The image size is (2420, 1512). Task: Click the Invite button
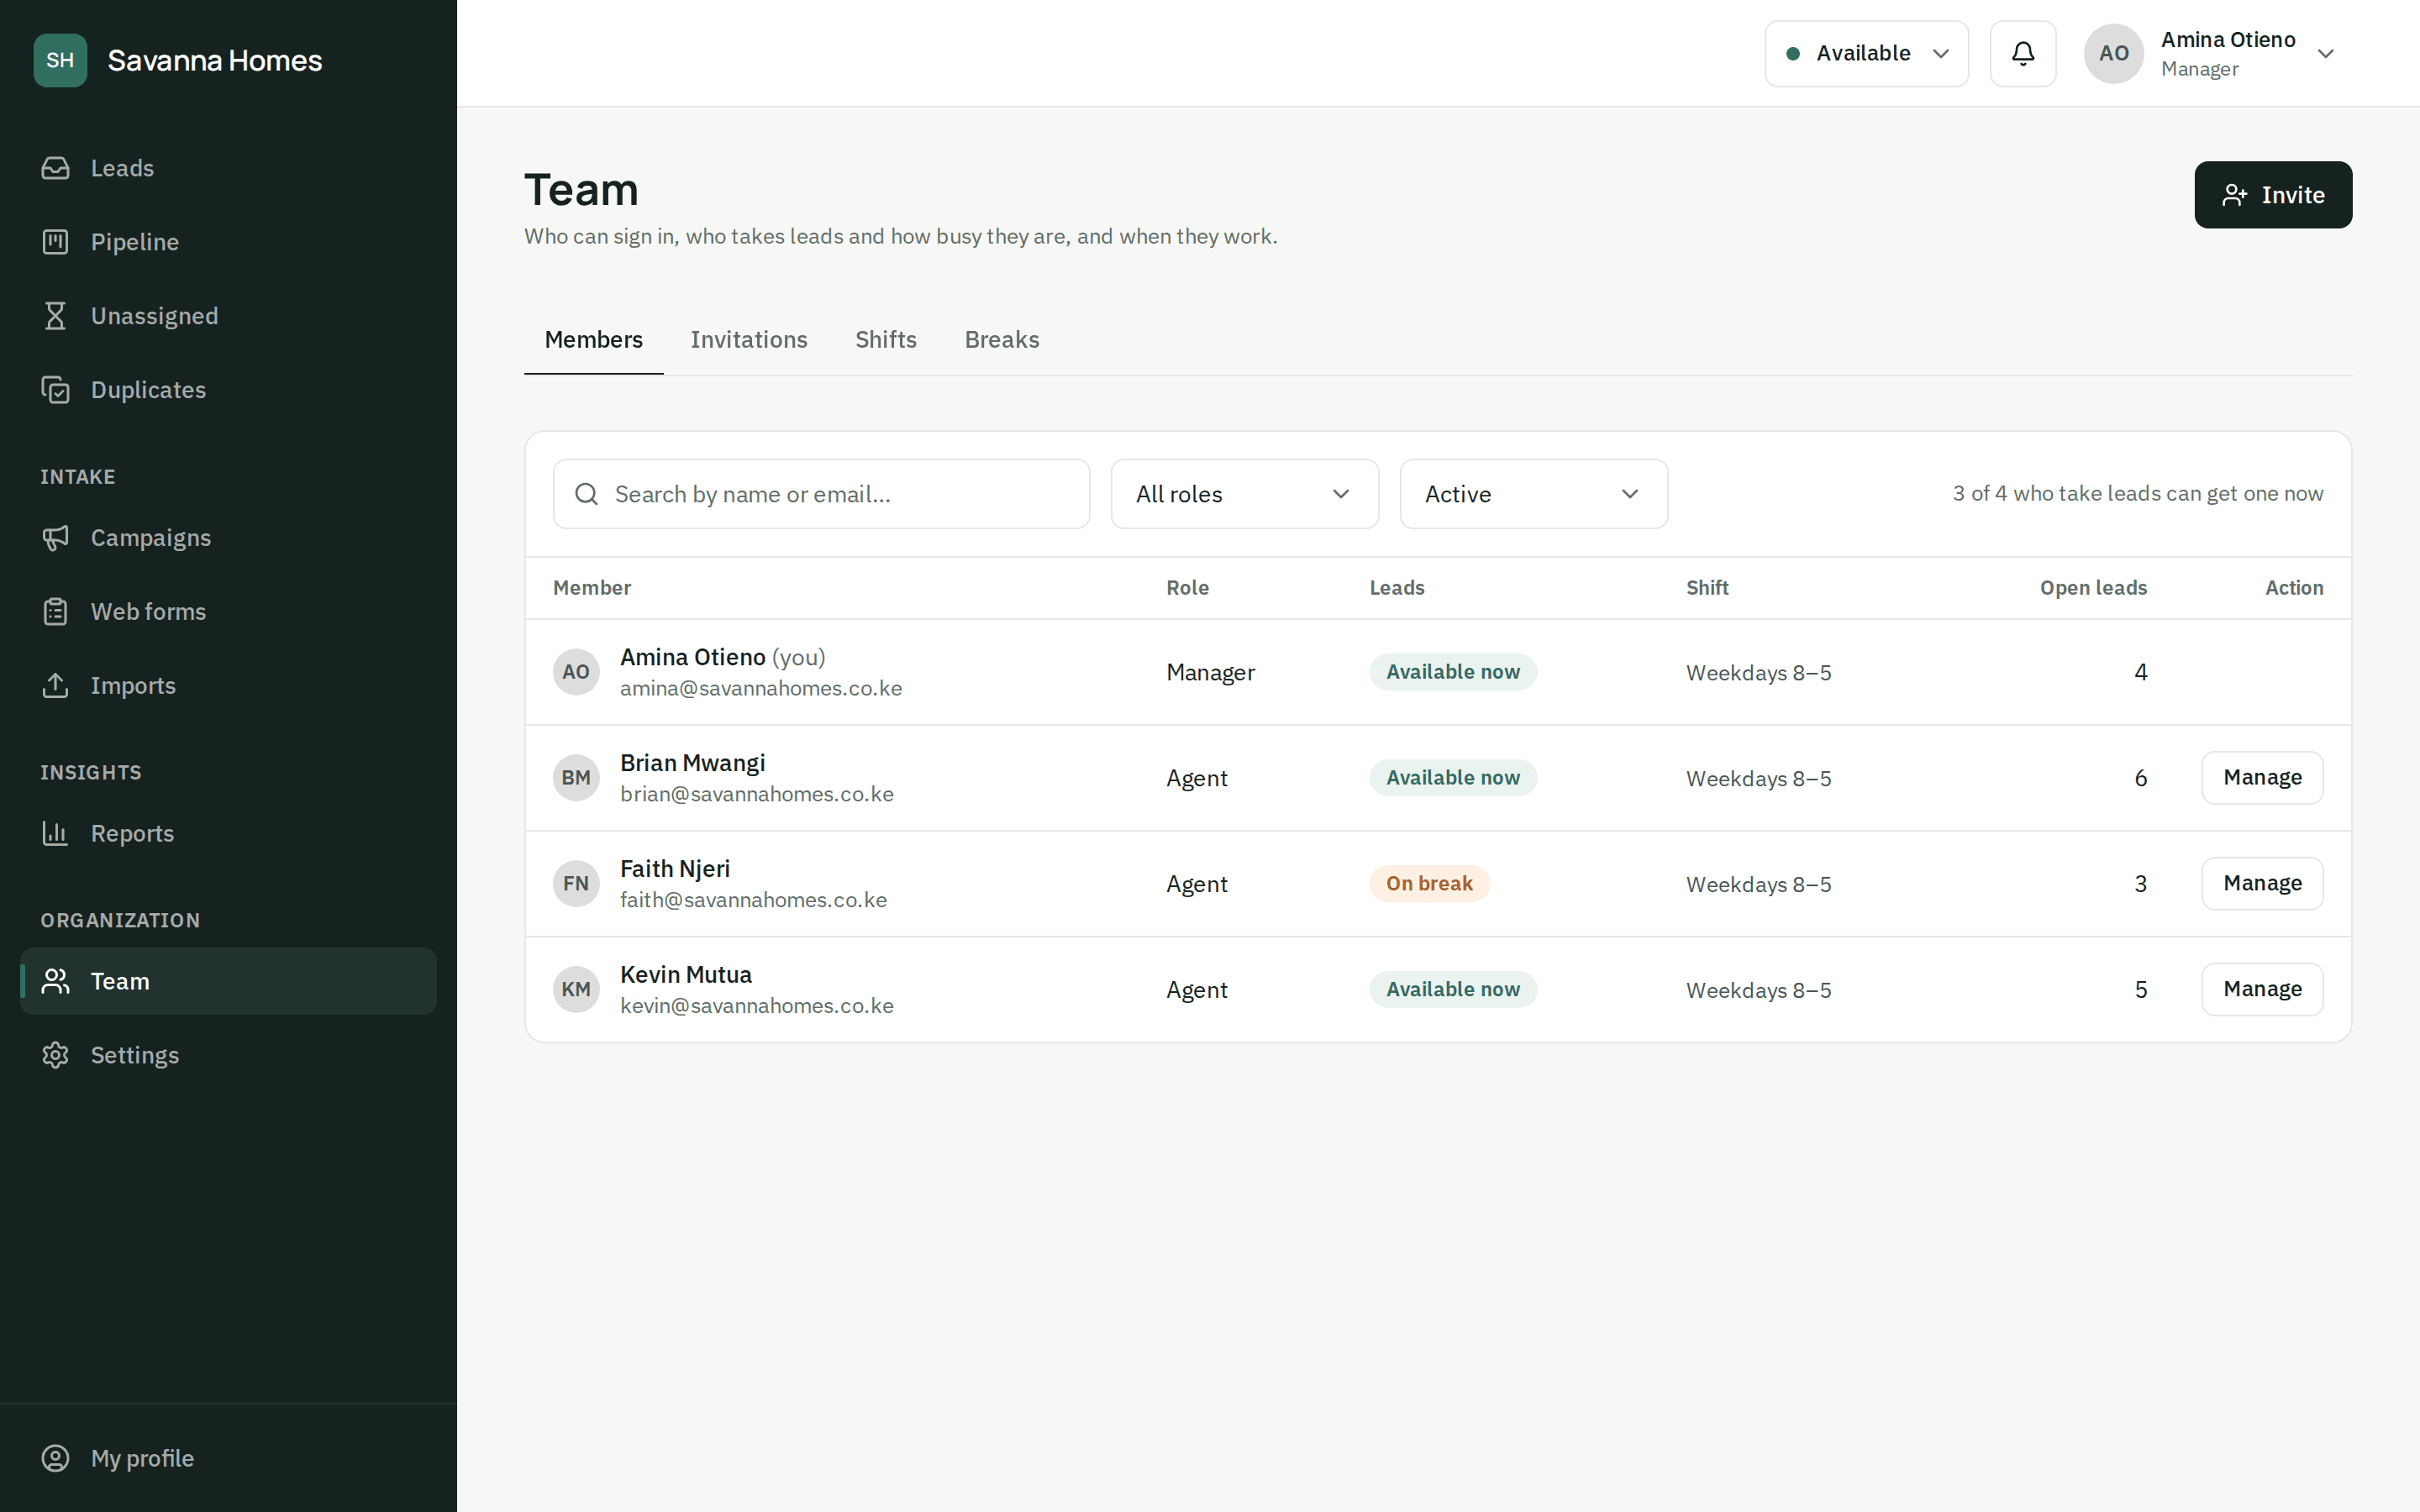[2272, 195]
